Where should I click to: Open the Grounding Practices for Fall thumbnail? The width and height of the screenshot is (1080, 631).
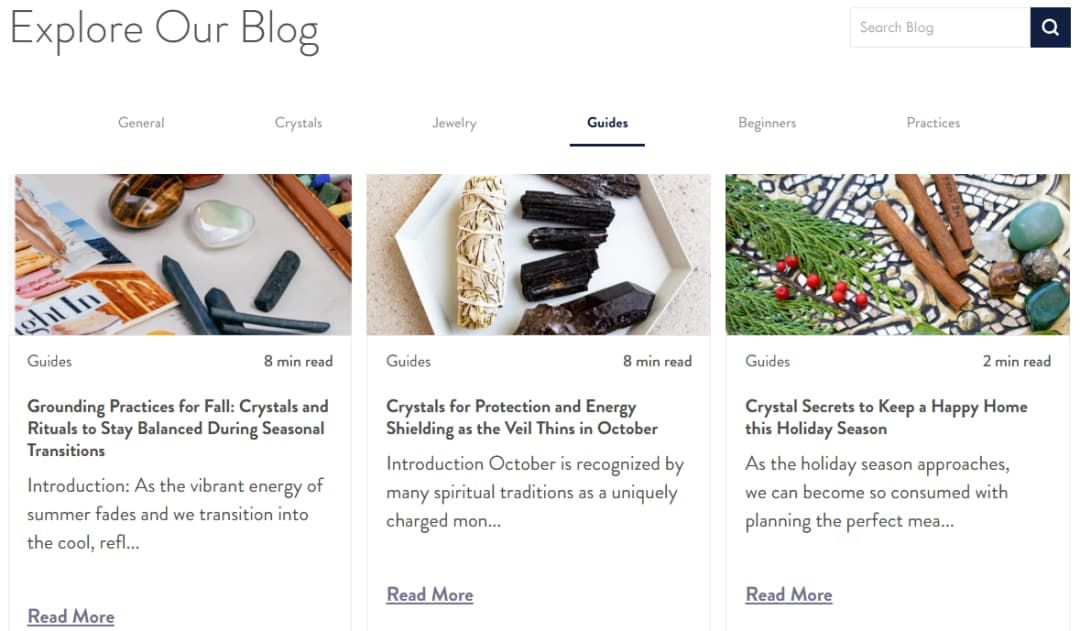click(183, 254)
